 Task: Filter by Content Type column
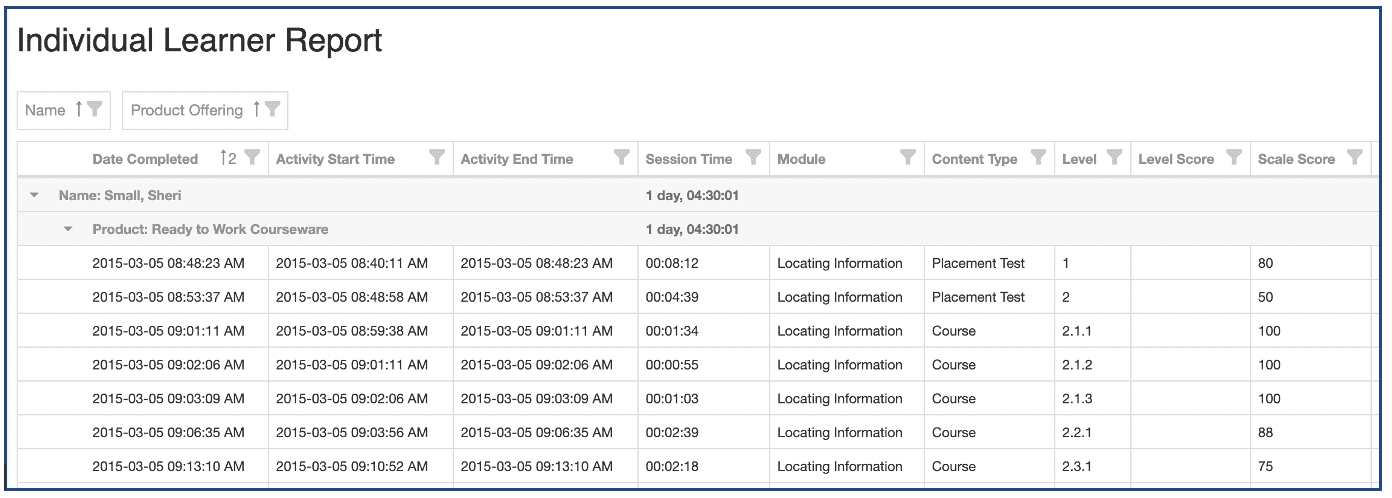click(1038, 157)
